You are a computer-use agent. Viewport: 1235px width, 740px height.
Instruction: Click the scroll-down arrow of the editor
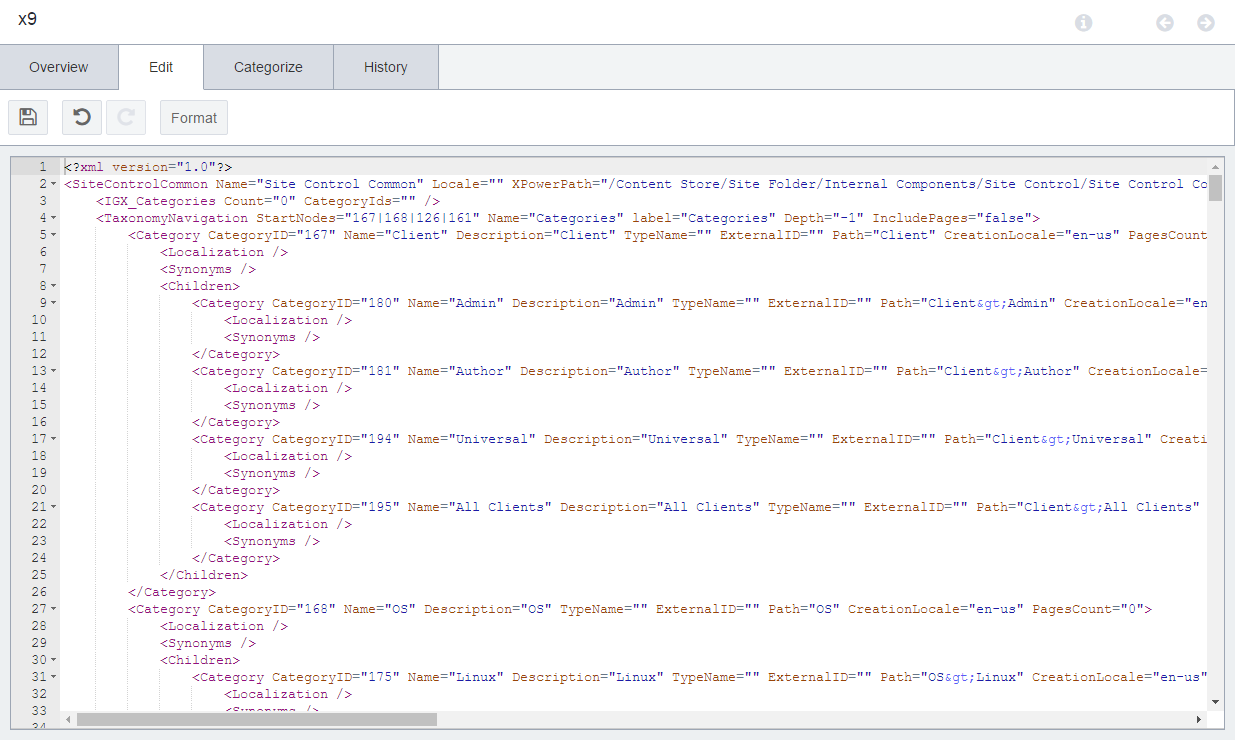tap(1215, 703)
